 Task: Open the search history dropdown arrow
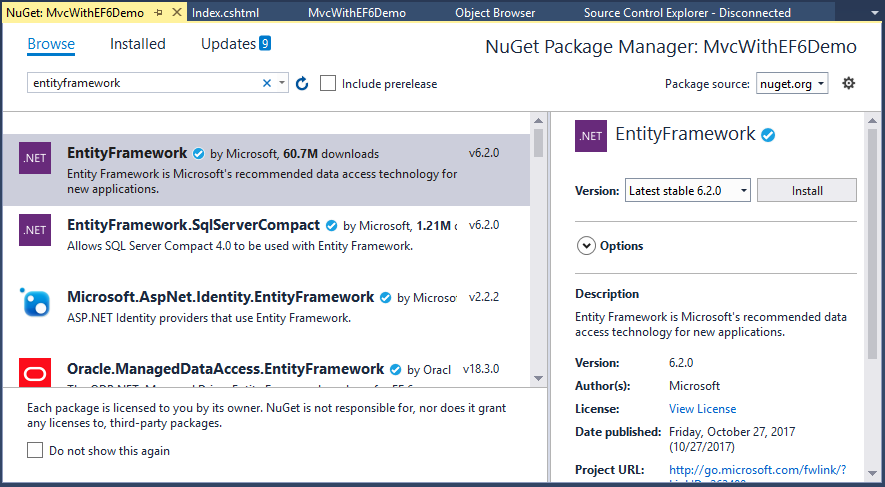pyautogui.click(x=282, y=83)
